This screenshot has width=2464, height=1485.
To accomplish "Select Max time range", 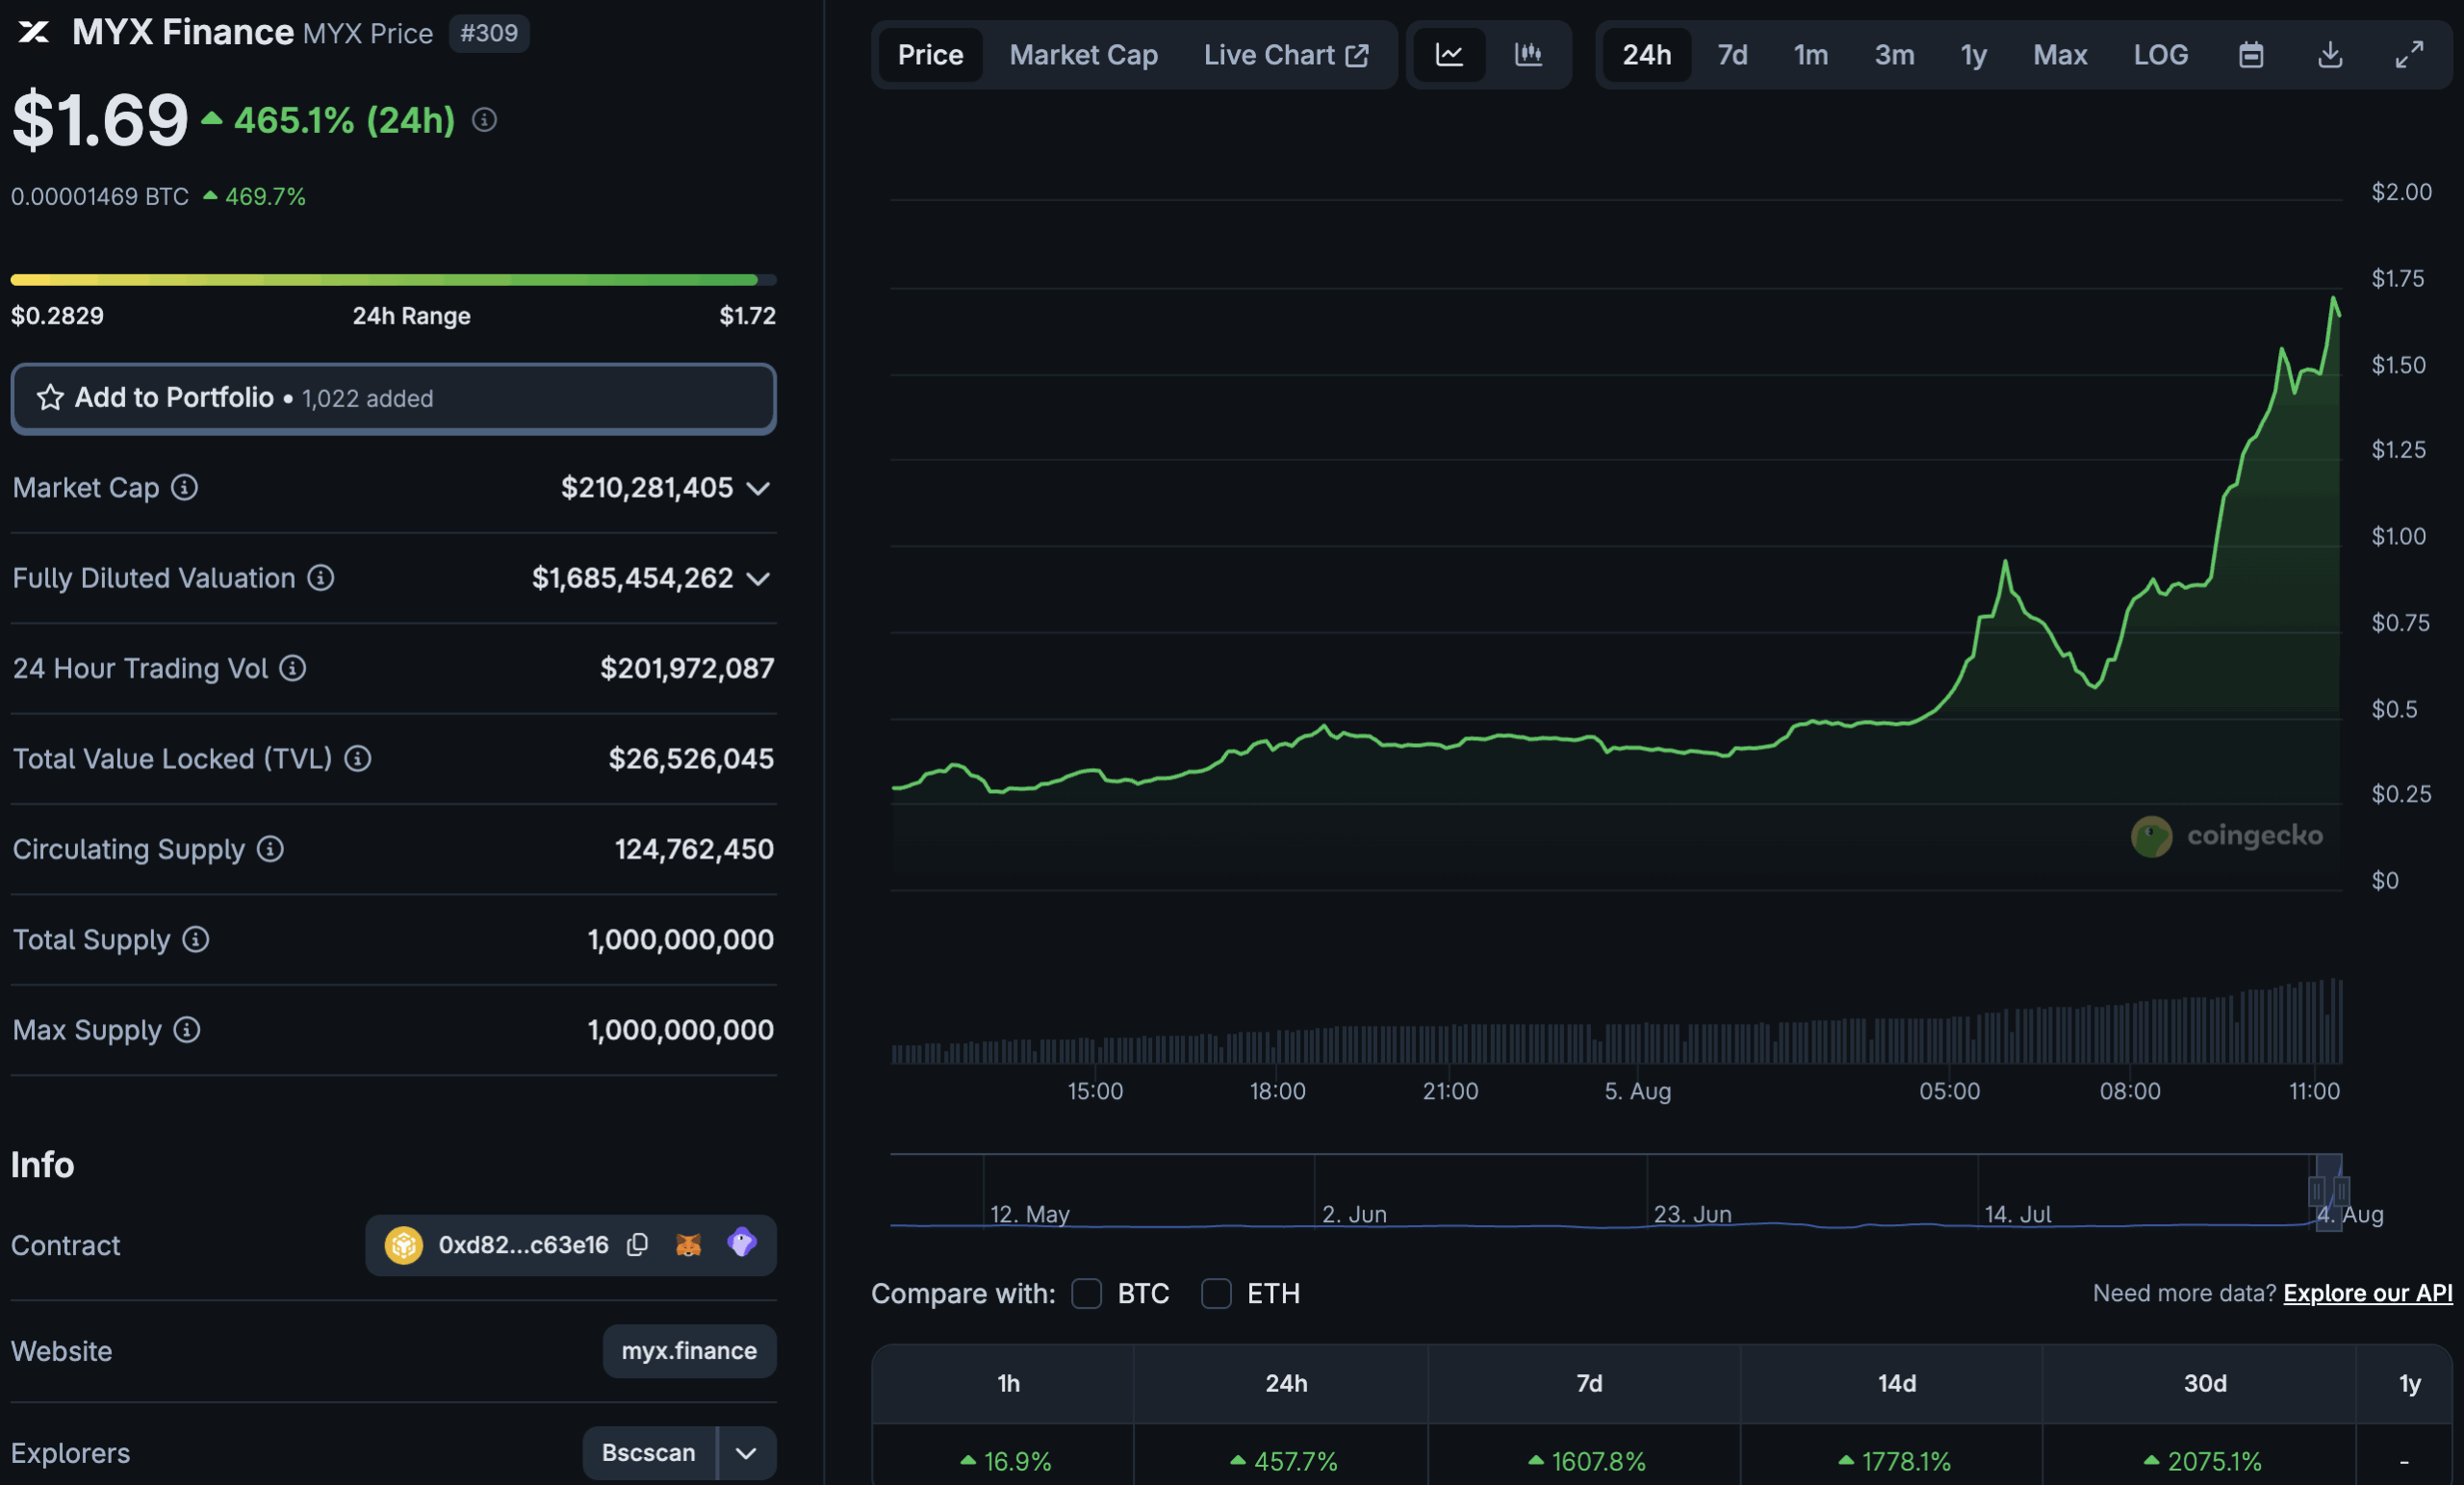I will click(2060, 54).
